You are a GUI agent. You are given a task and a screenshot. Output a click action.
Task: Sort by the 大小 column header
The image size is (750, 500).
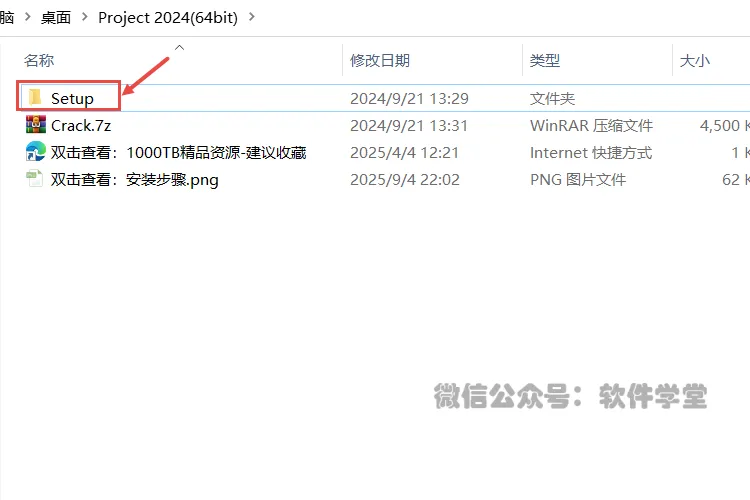[x=695, y=60]
